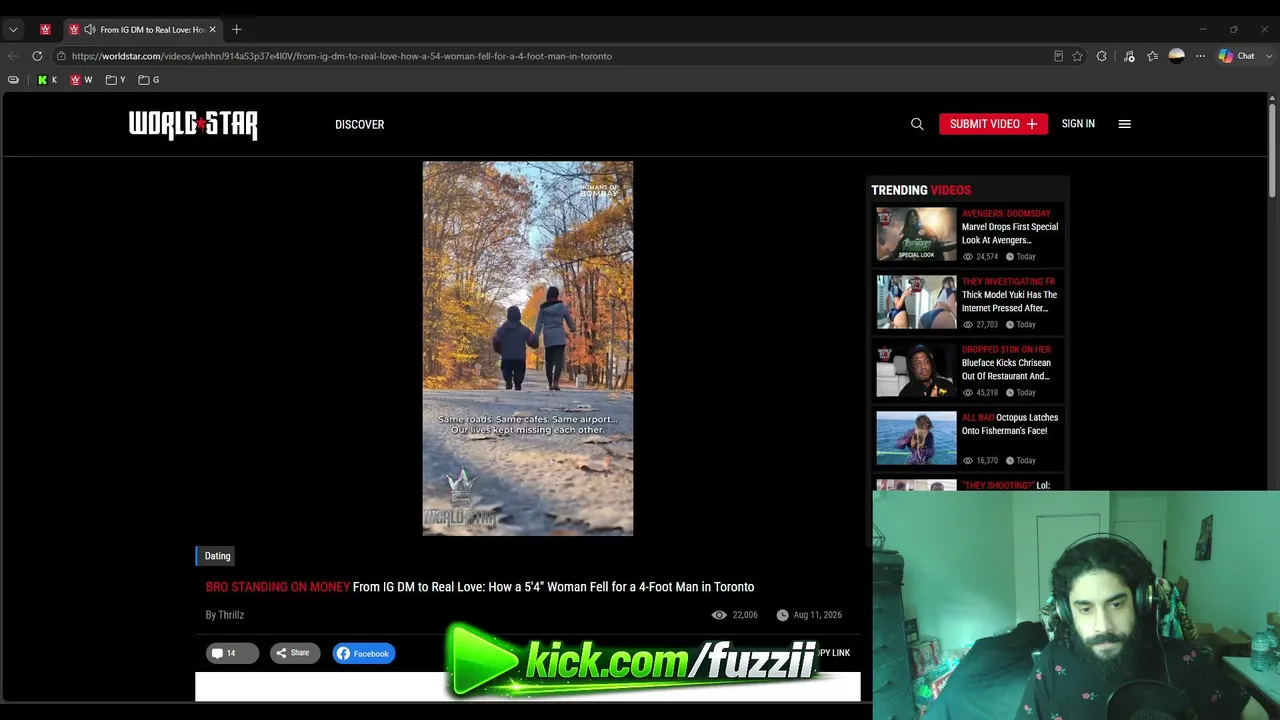Image resolution: width=1280 pixels, height=720 pixels.
Task: Open Thick Model Yuki video thumbnail
Action: 916,302
